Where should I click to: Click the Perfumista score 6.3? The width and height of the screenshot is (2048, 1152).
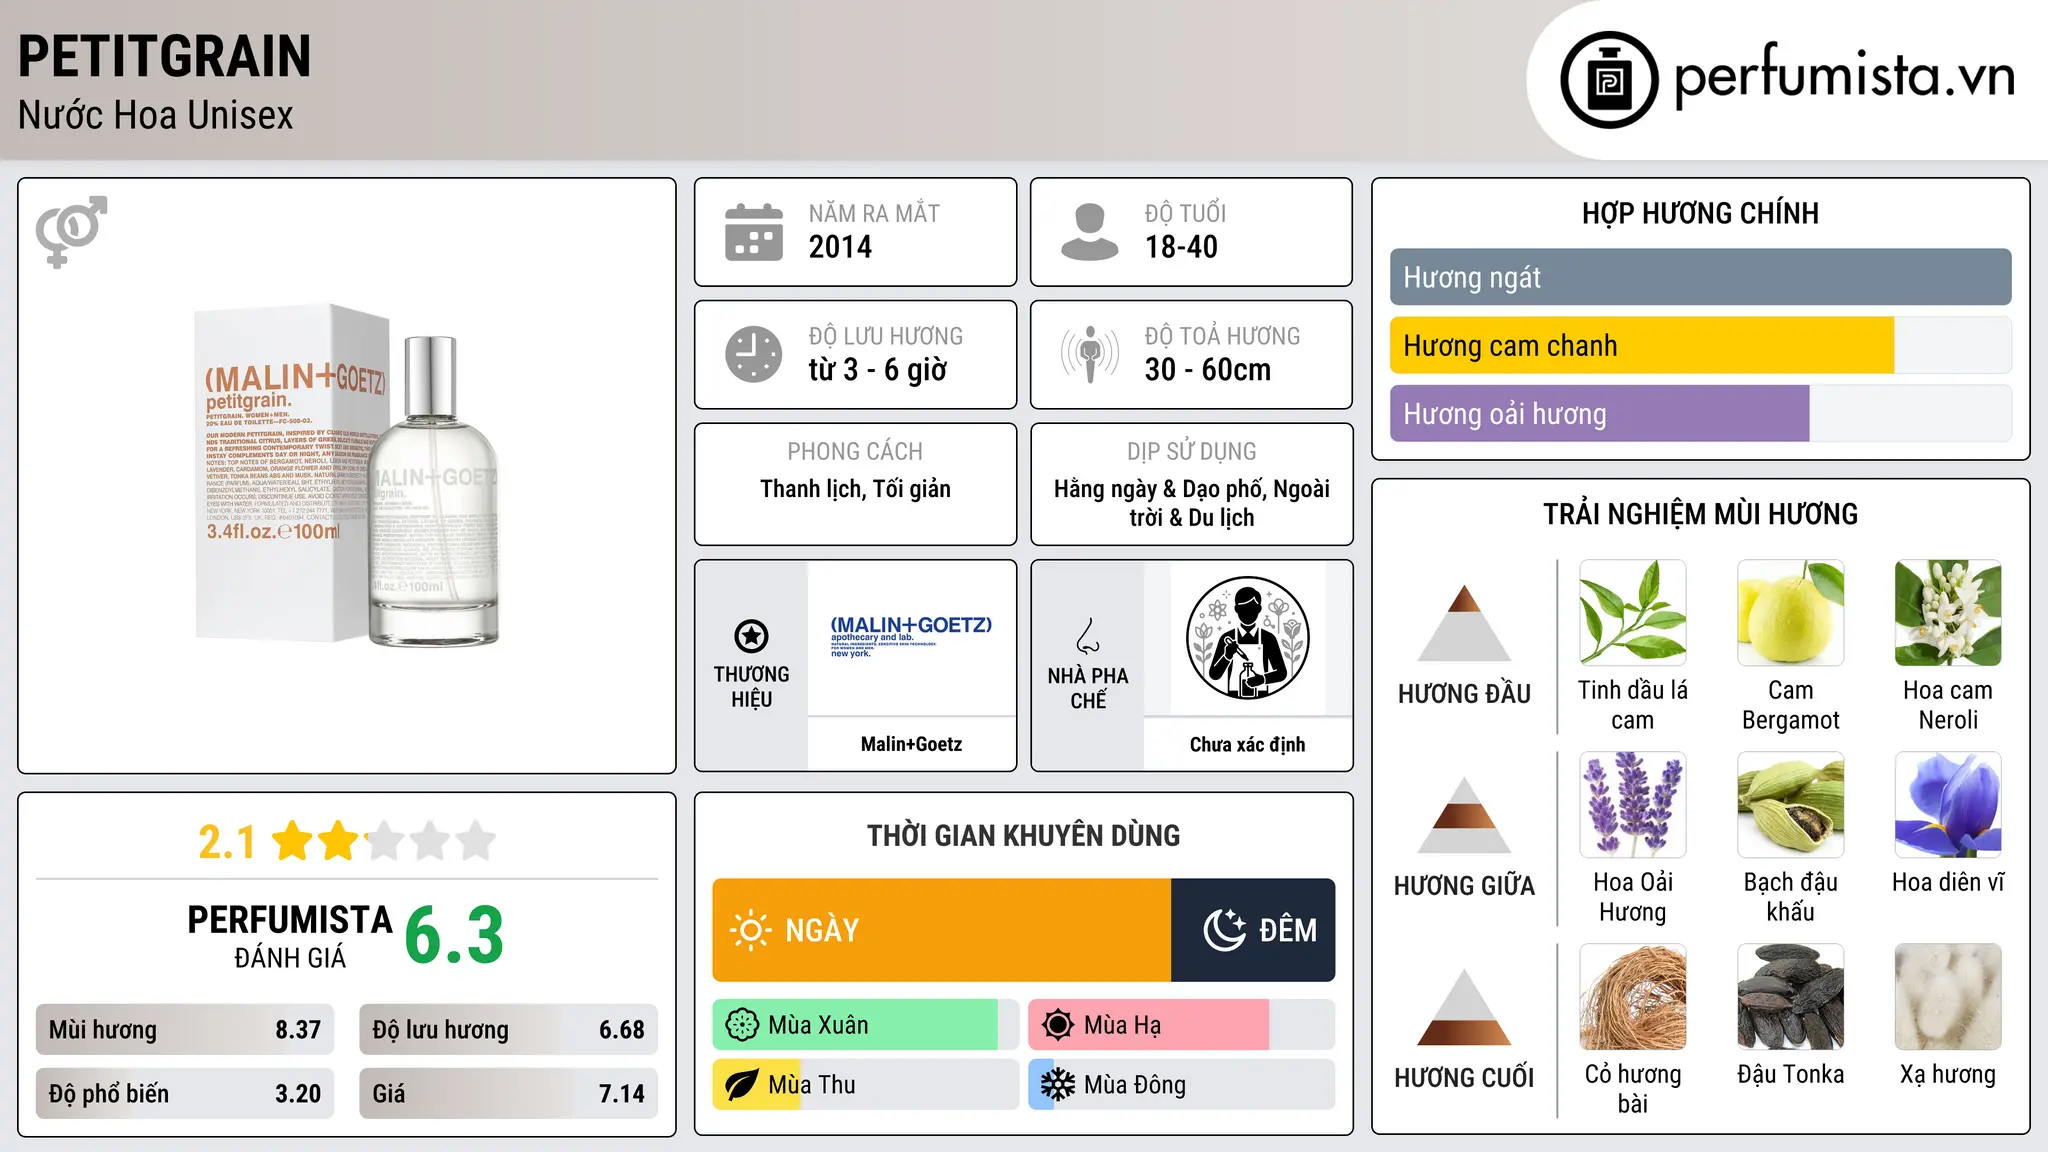pos(454,936)
